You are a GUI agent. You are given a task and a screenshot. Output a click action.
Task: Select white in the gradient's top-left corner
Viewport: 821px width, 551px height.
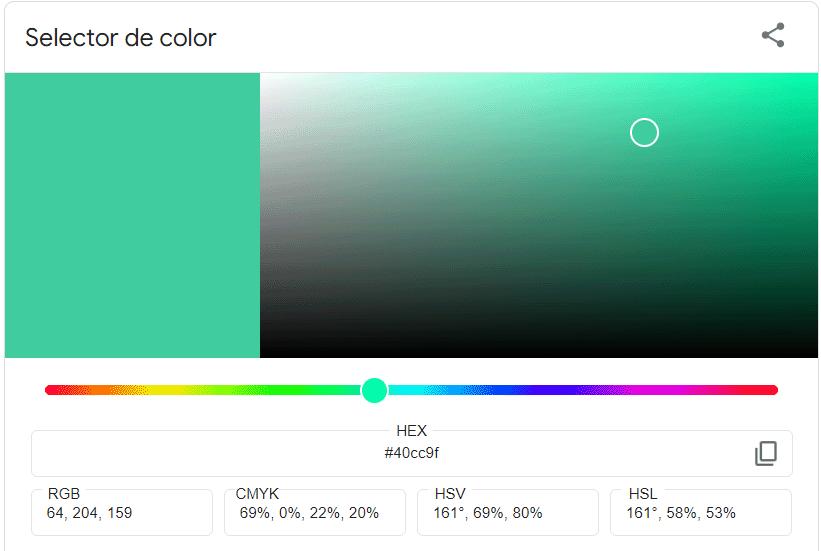[263, 76]
